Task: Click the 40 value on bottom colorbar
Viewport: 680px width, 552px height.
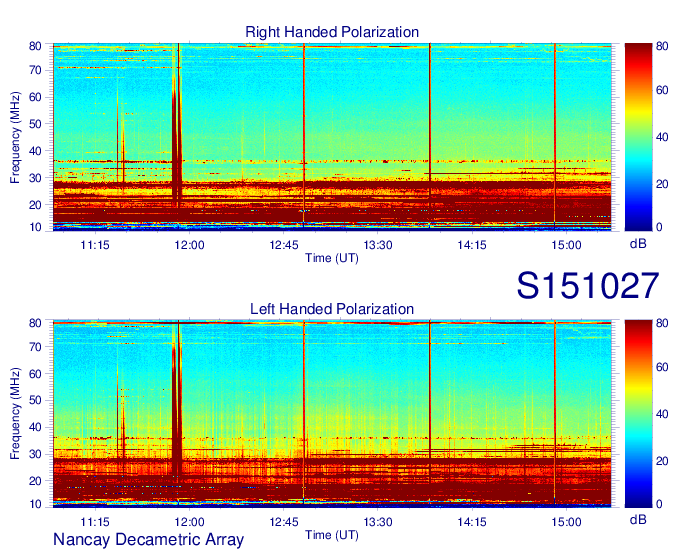Action: coord(662,414)
